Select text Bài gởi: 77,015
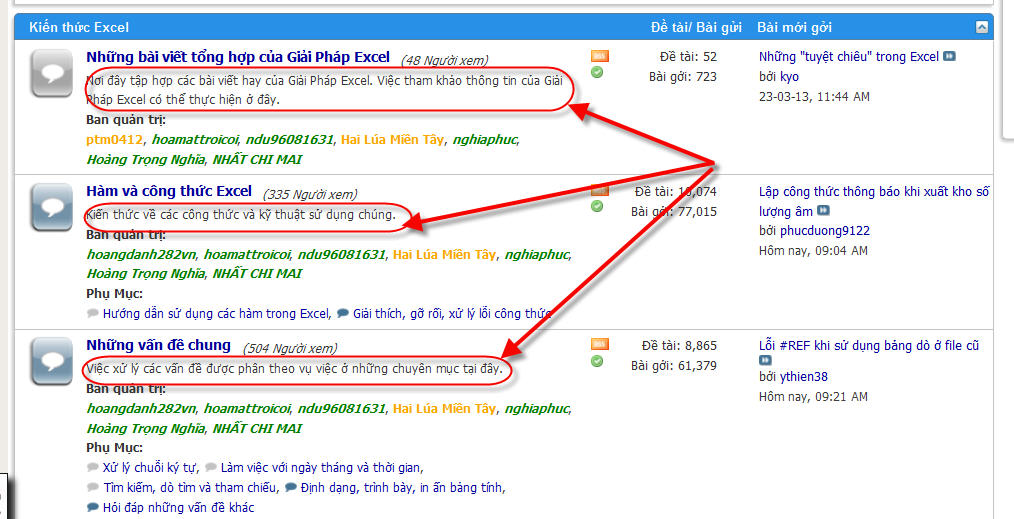The width and height of the screenshot is (1014, 519). [x=674, y=211]
